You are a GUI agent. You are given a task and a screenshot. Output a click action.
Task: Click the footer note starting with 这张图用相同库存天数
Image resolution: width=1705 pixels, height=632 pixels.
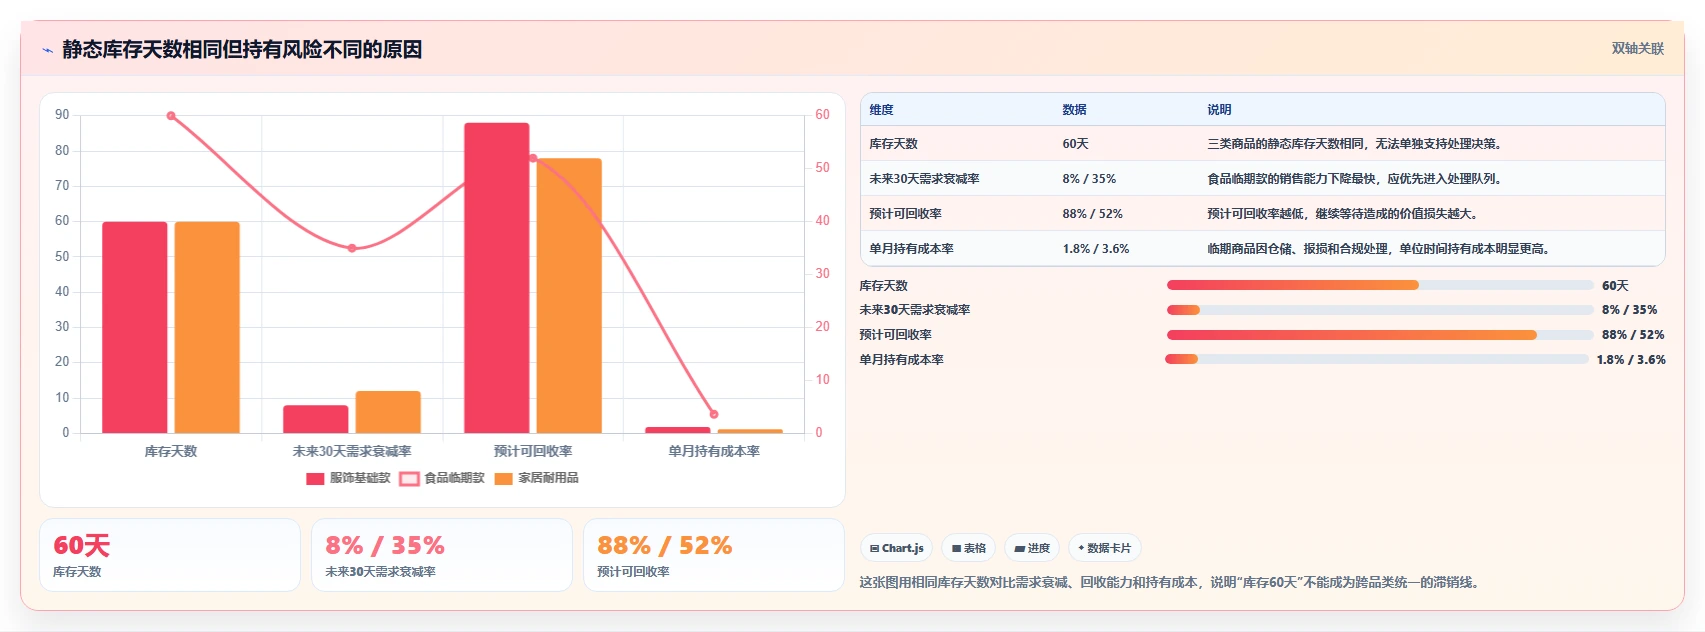tap(1169, 582)
